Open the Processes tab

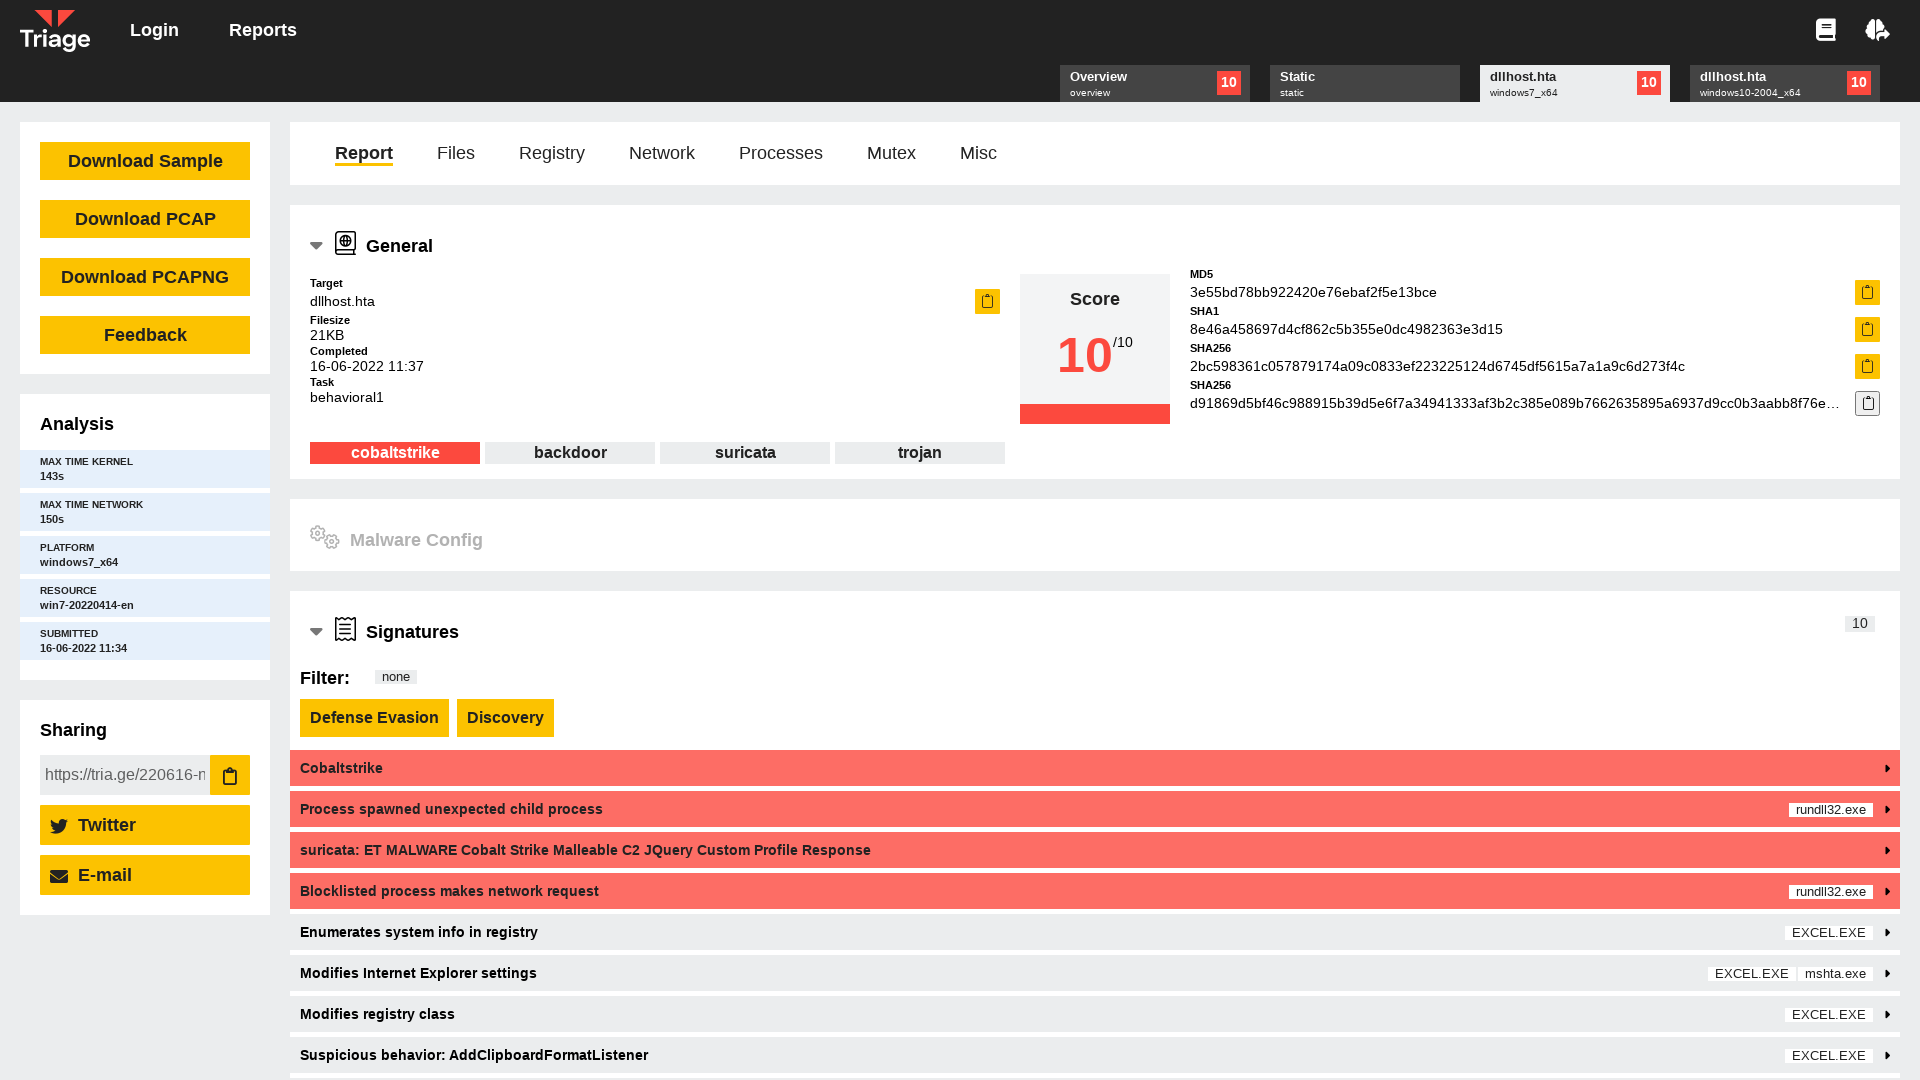(781, 153)
